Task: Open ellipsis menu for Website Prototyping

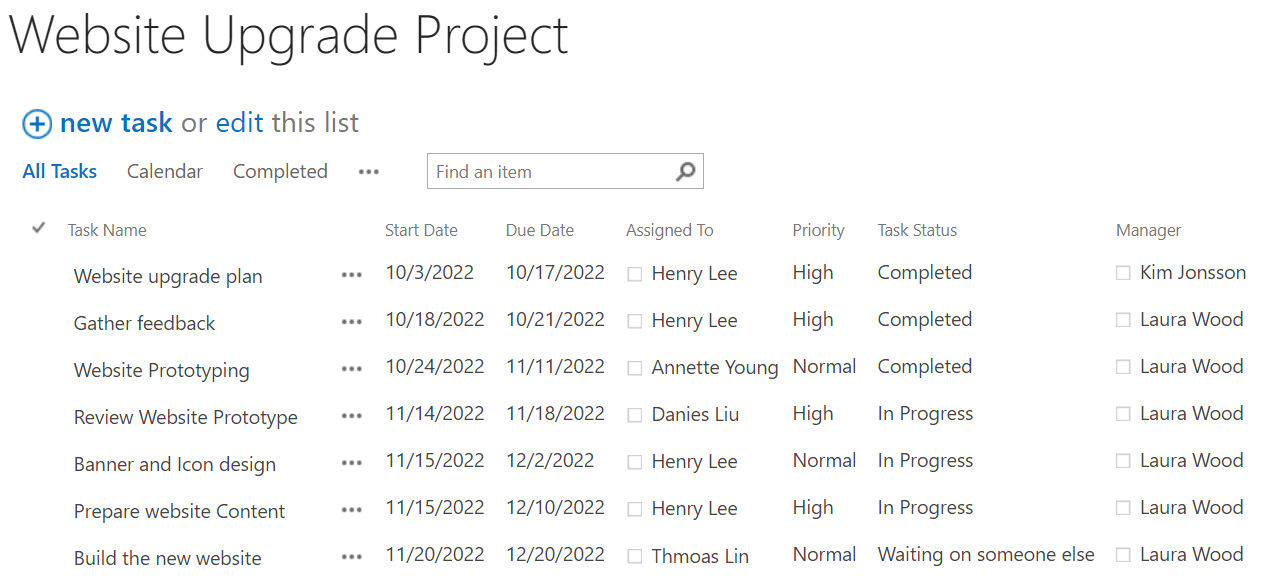Action: pos(351,370)
